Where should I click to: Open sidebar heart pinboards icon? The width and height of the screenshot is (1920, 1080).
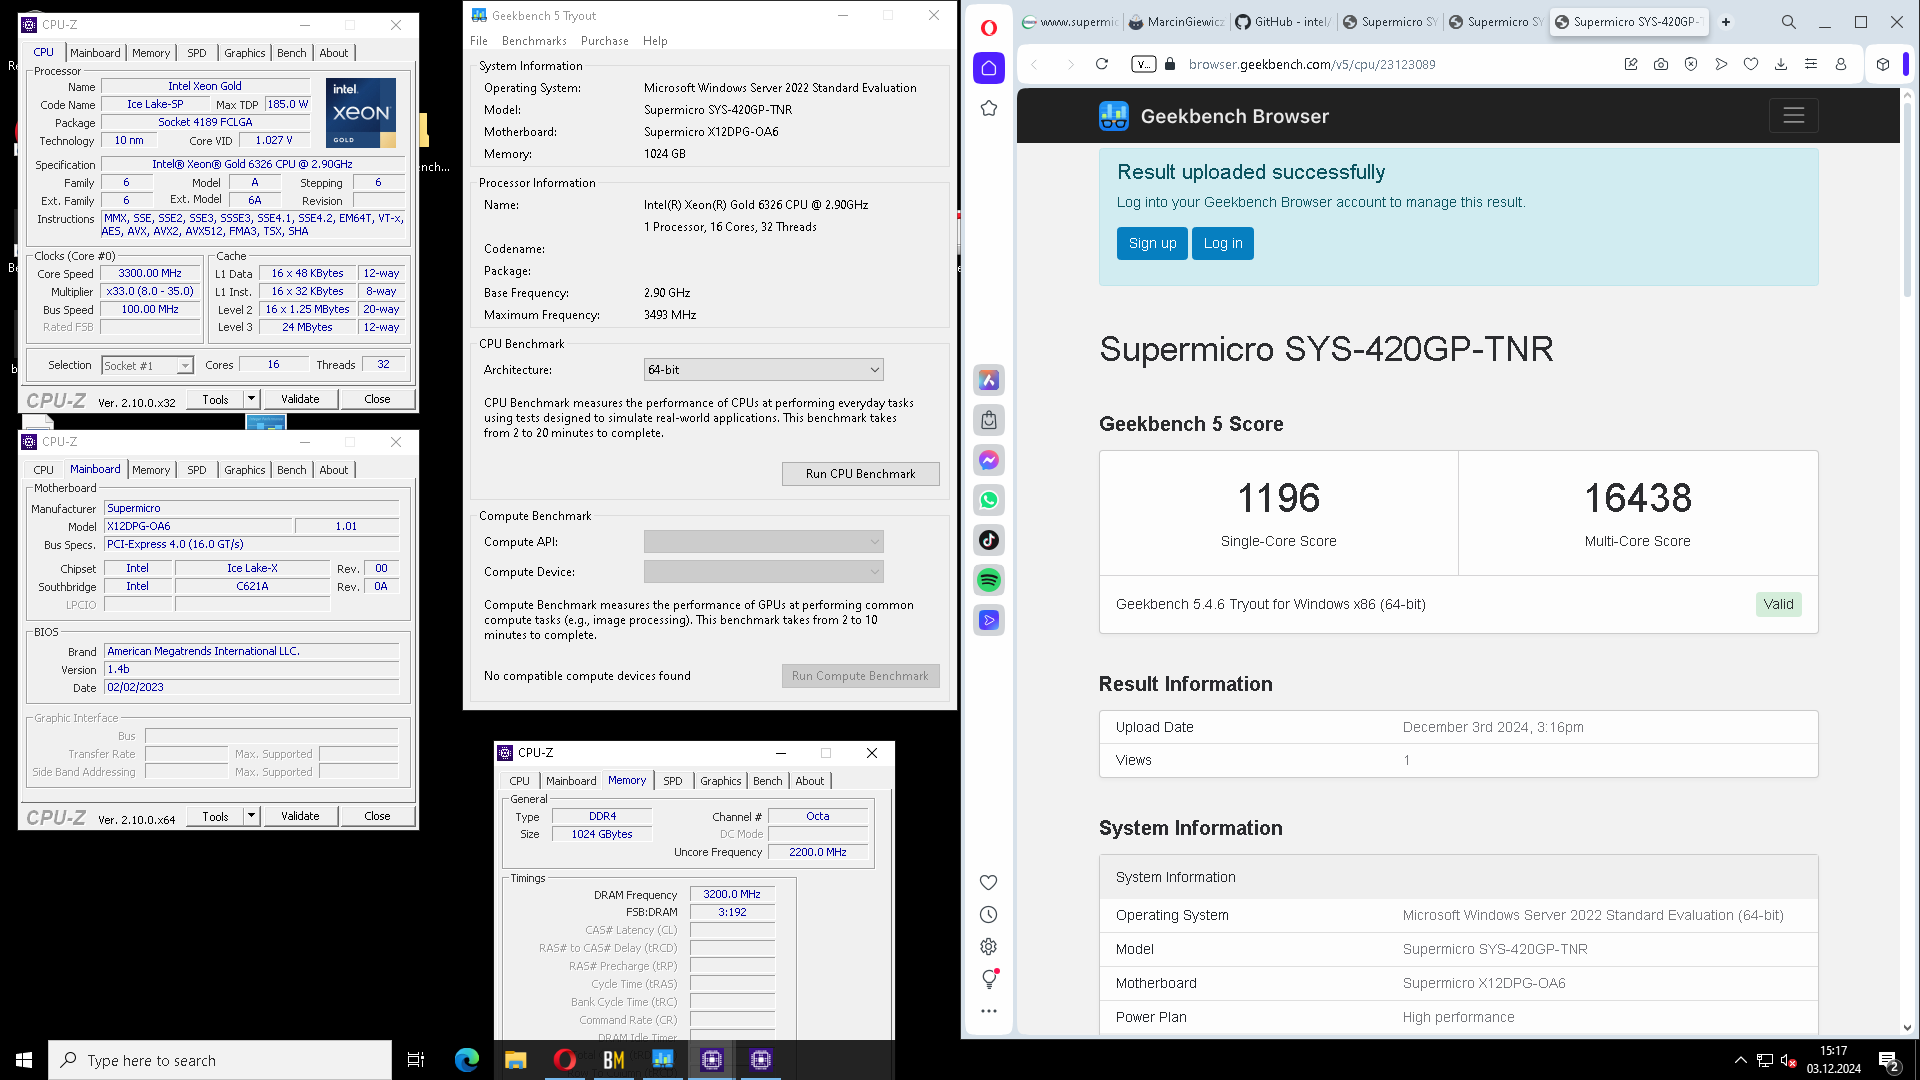pos(988,882)
